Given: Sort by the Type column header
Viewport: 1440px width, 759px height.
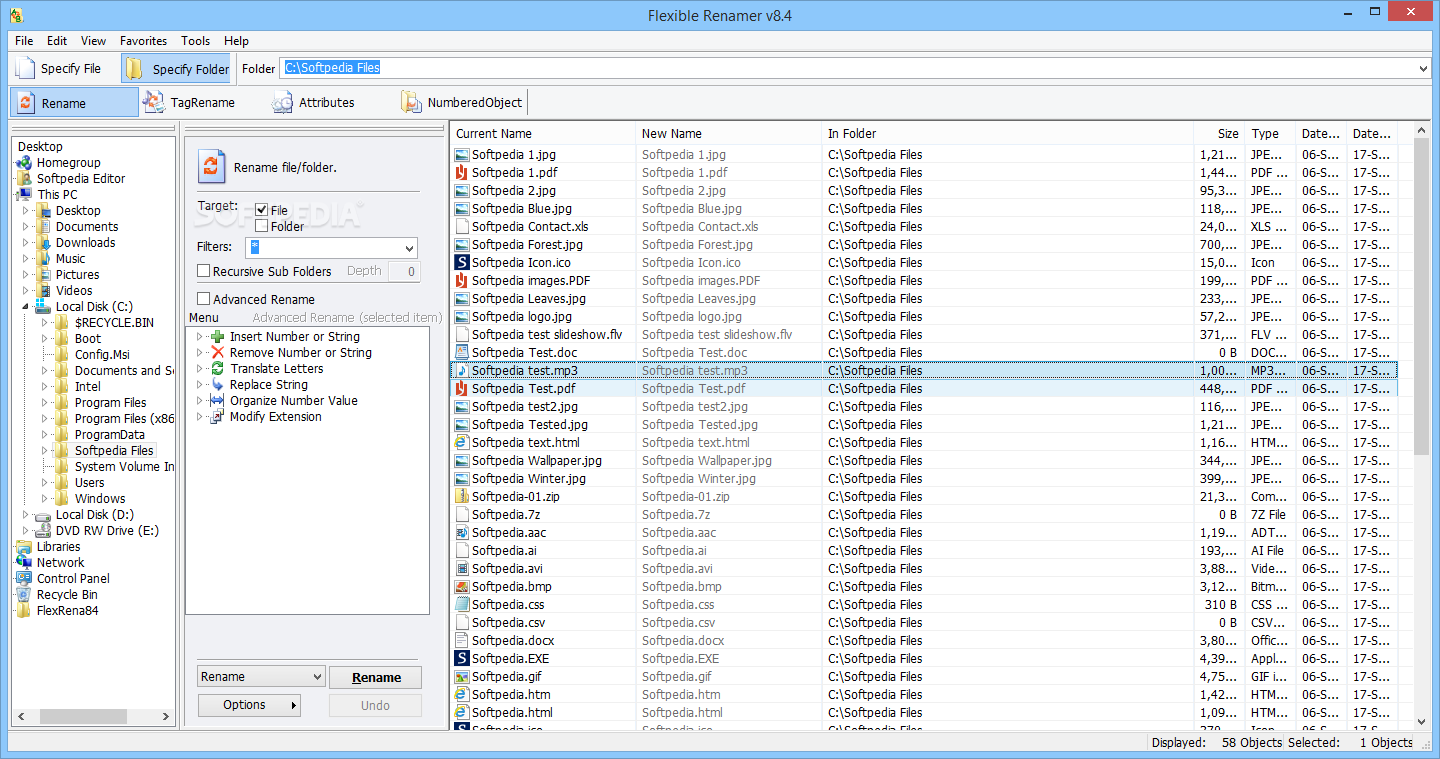Looking at the screenshot, I should [x=1270, y=133].
